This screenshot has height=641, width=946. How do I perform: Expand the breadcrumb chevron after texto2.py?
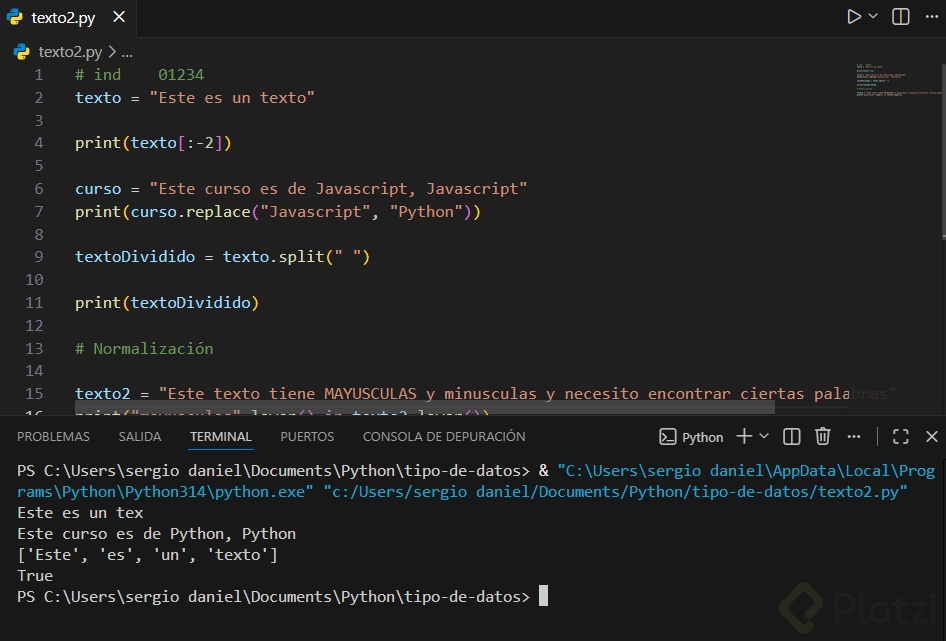point(111,52)
